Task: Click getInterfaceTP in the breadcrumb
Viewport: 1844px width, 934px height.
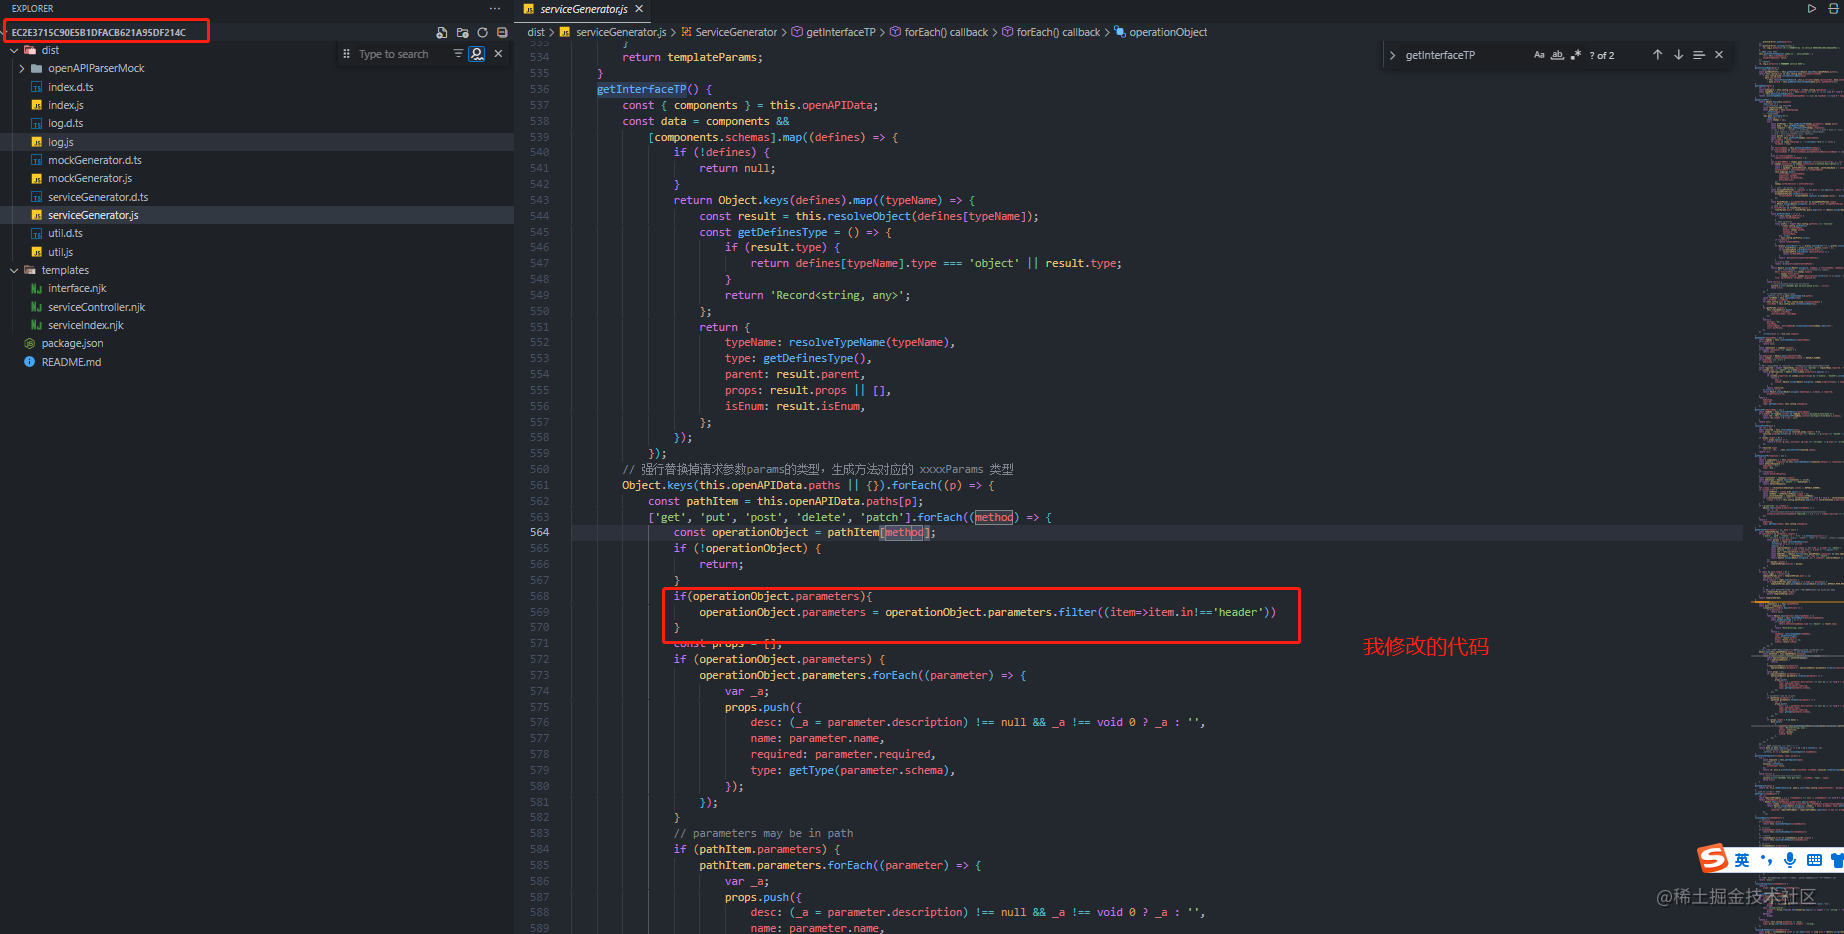Action: [840, 32]
